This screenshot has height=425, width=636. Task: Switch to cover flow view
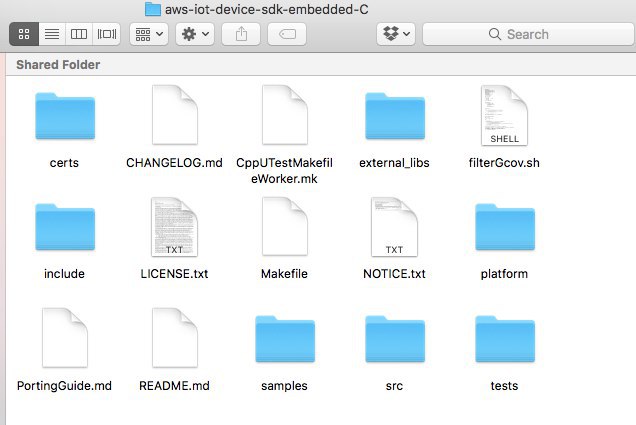[x=107, y=34]
